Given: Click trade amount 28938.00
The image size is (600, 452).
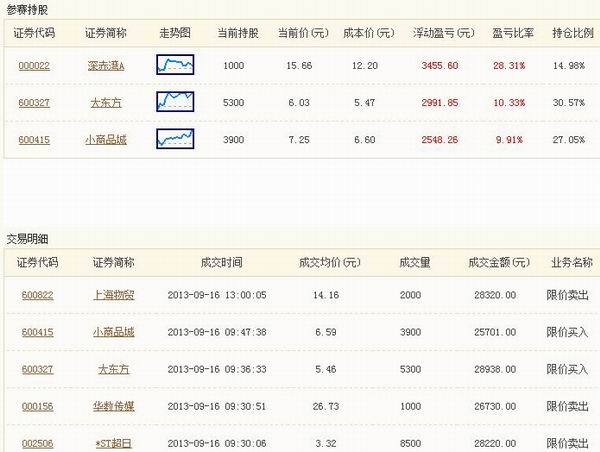Looking at the screenshot, I should coord(495,369).
